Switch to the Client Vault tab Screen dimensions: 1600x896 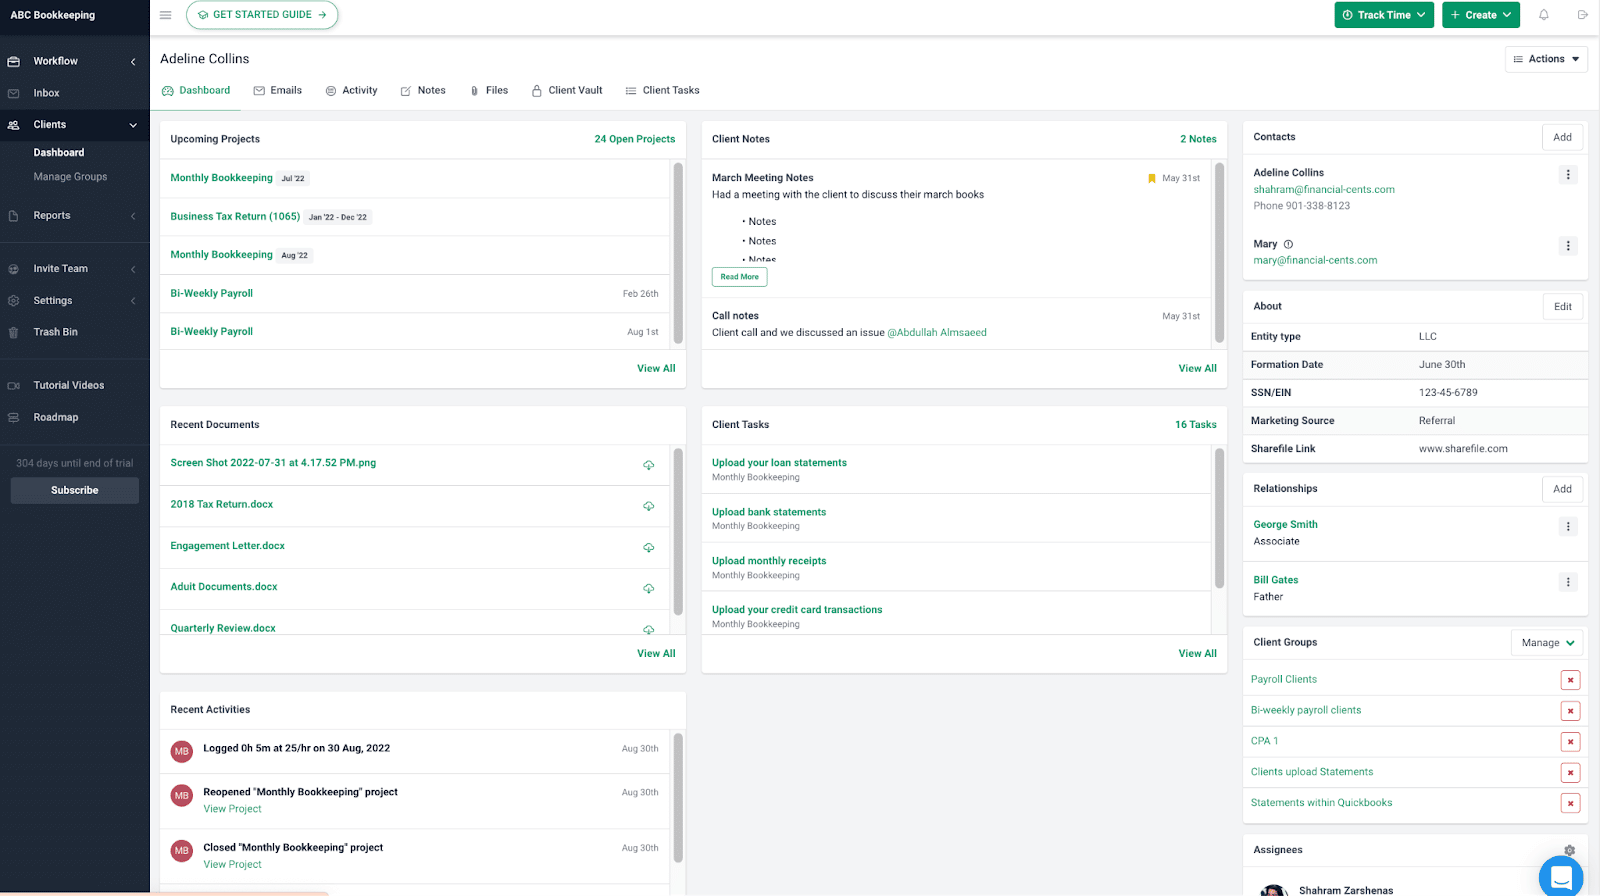click(567, 90)
